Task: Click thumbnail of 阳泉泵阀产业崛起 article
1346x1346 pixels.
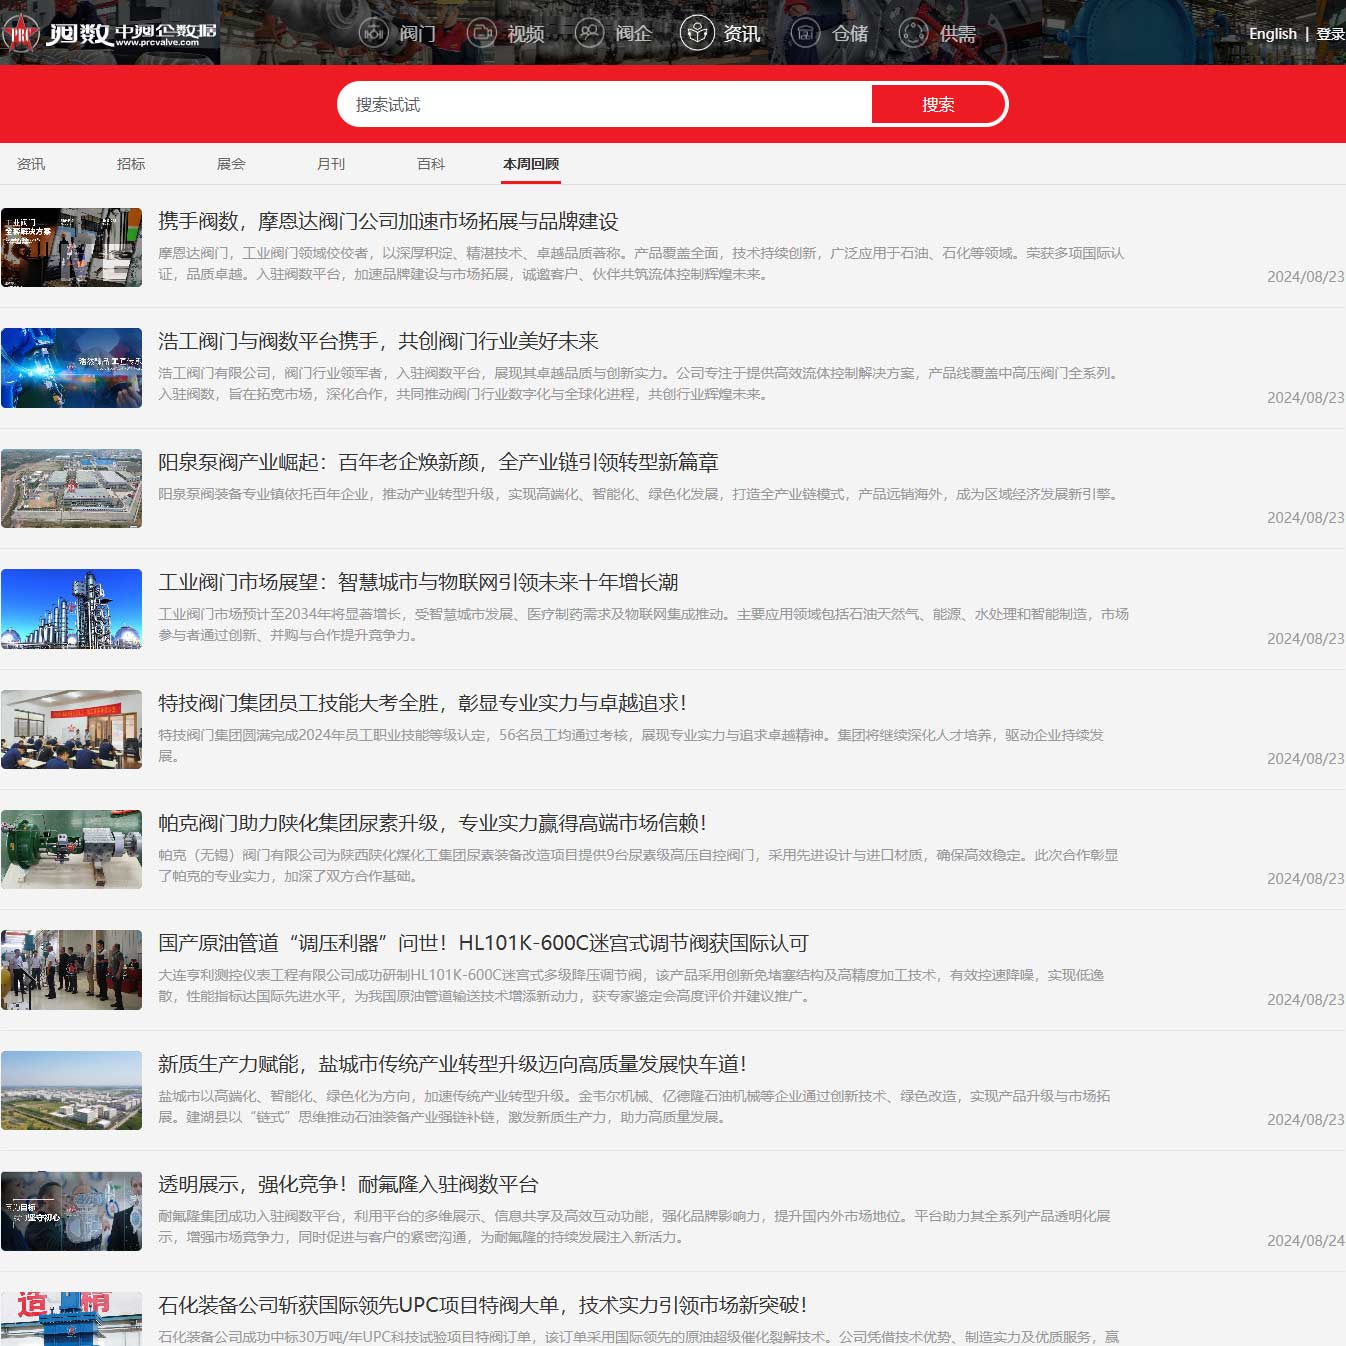Action: coord(72,488)
